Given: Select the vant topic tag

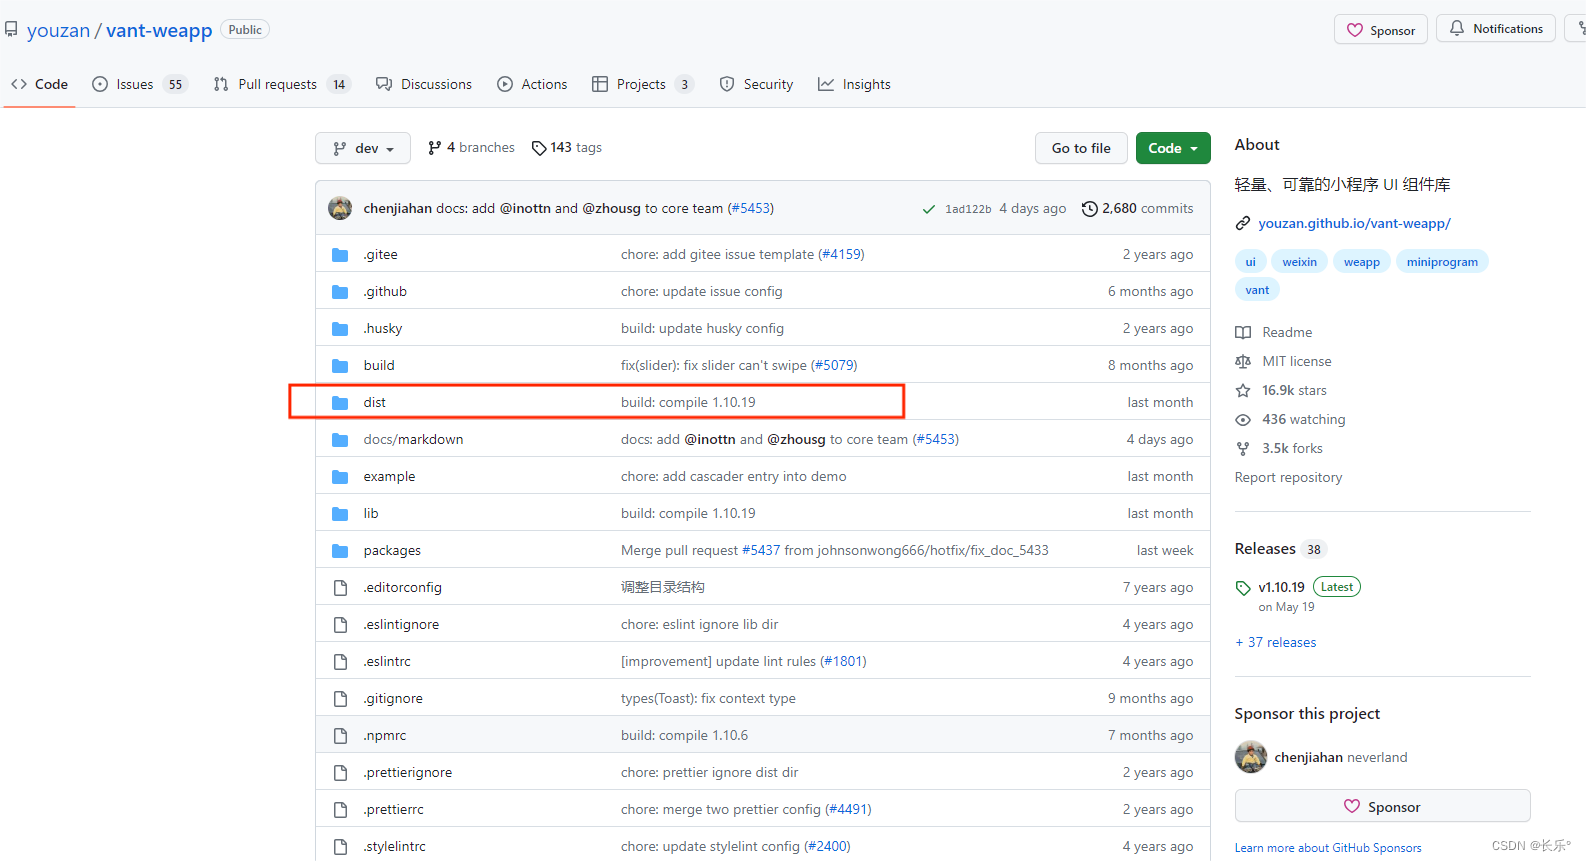Looking at the screenshot, I should tap(1257, 290).
